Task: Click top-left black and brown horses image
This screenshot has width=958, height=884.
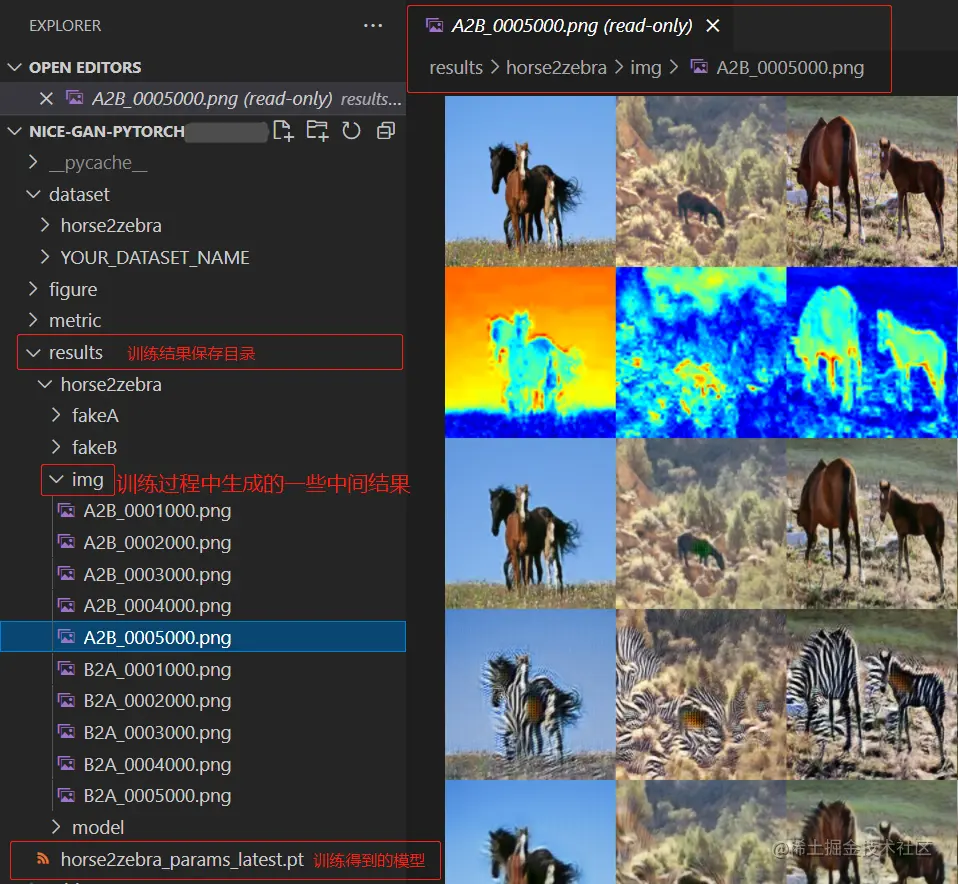Action: (x=530, y=181)
